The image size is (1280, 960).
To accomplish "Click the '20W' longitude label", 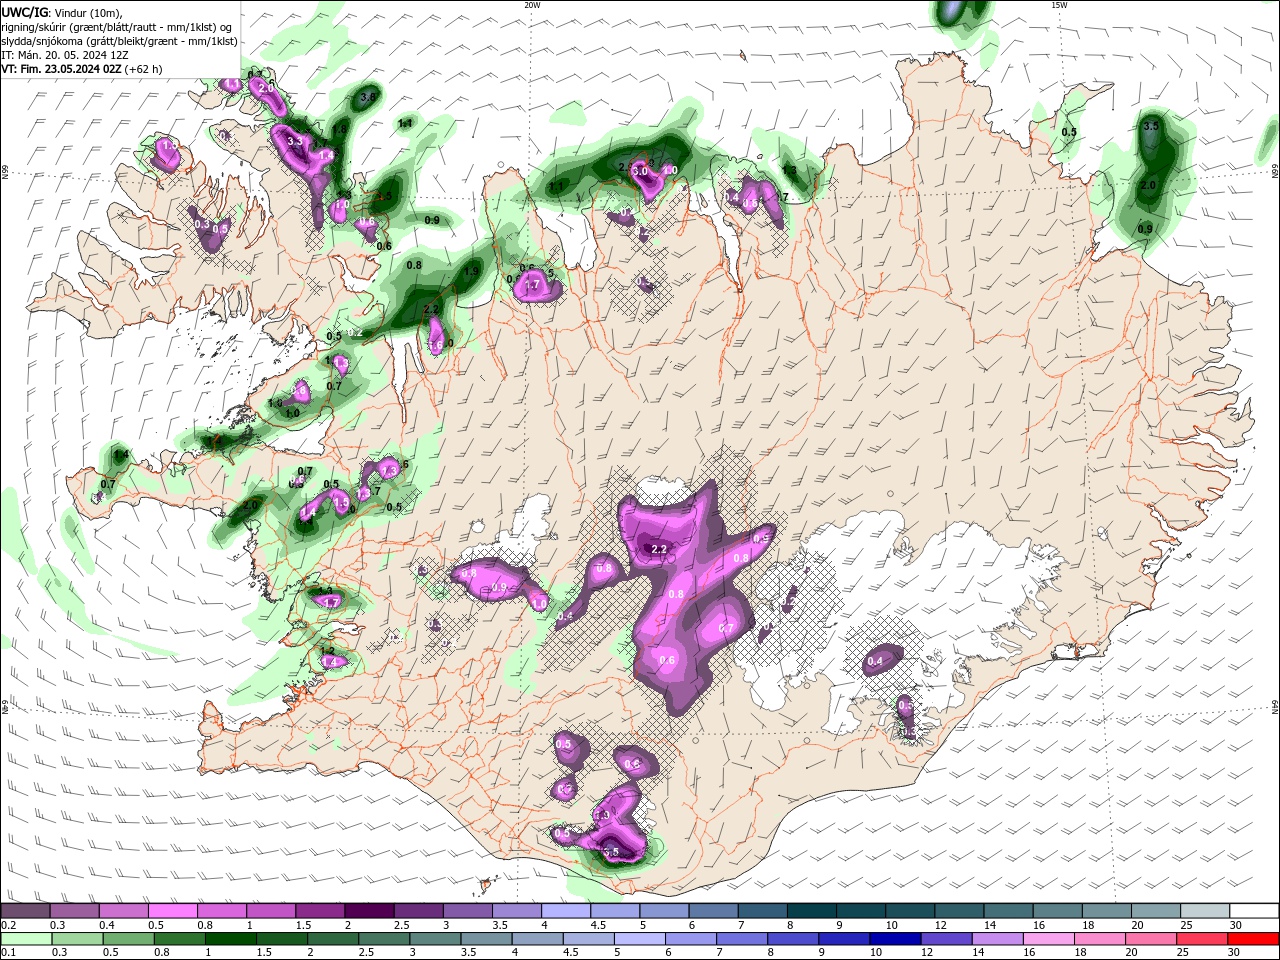I will point(532,4).
